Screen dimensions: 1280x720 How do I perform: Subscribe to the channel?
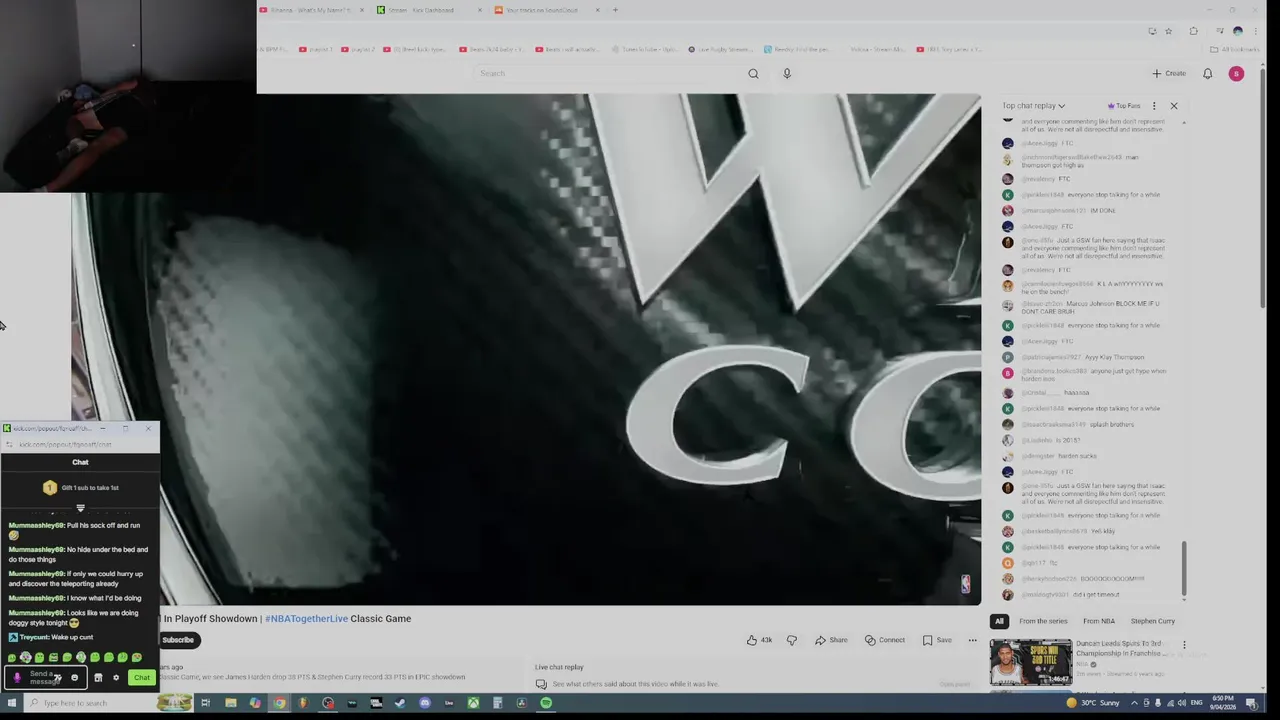[x=178, y=640]
